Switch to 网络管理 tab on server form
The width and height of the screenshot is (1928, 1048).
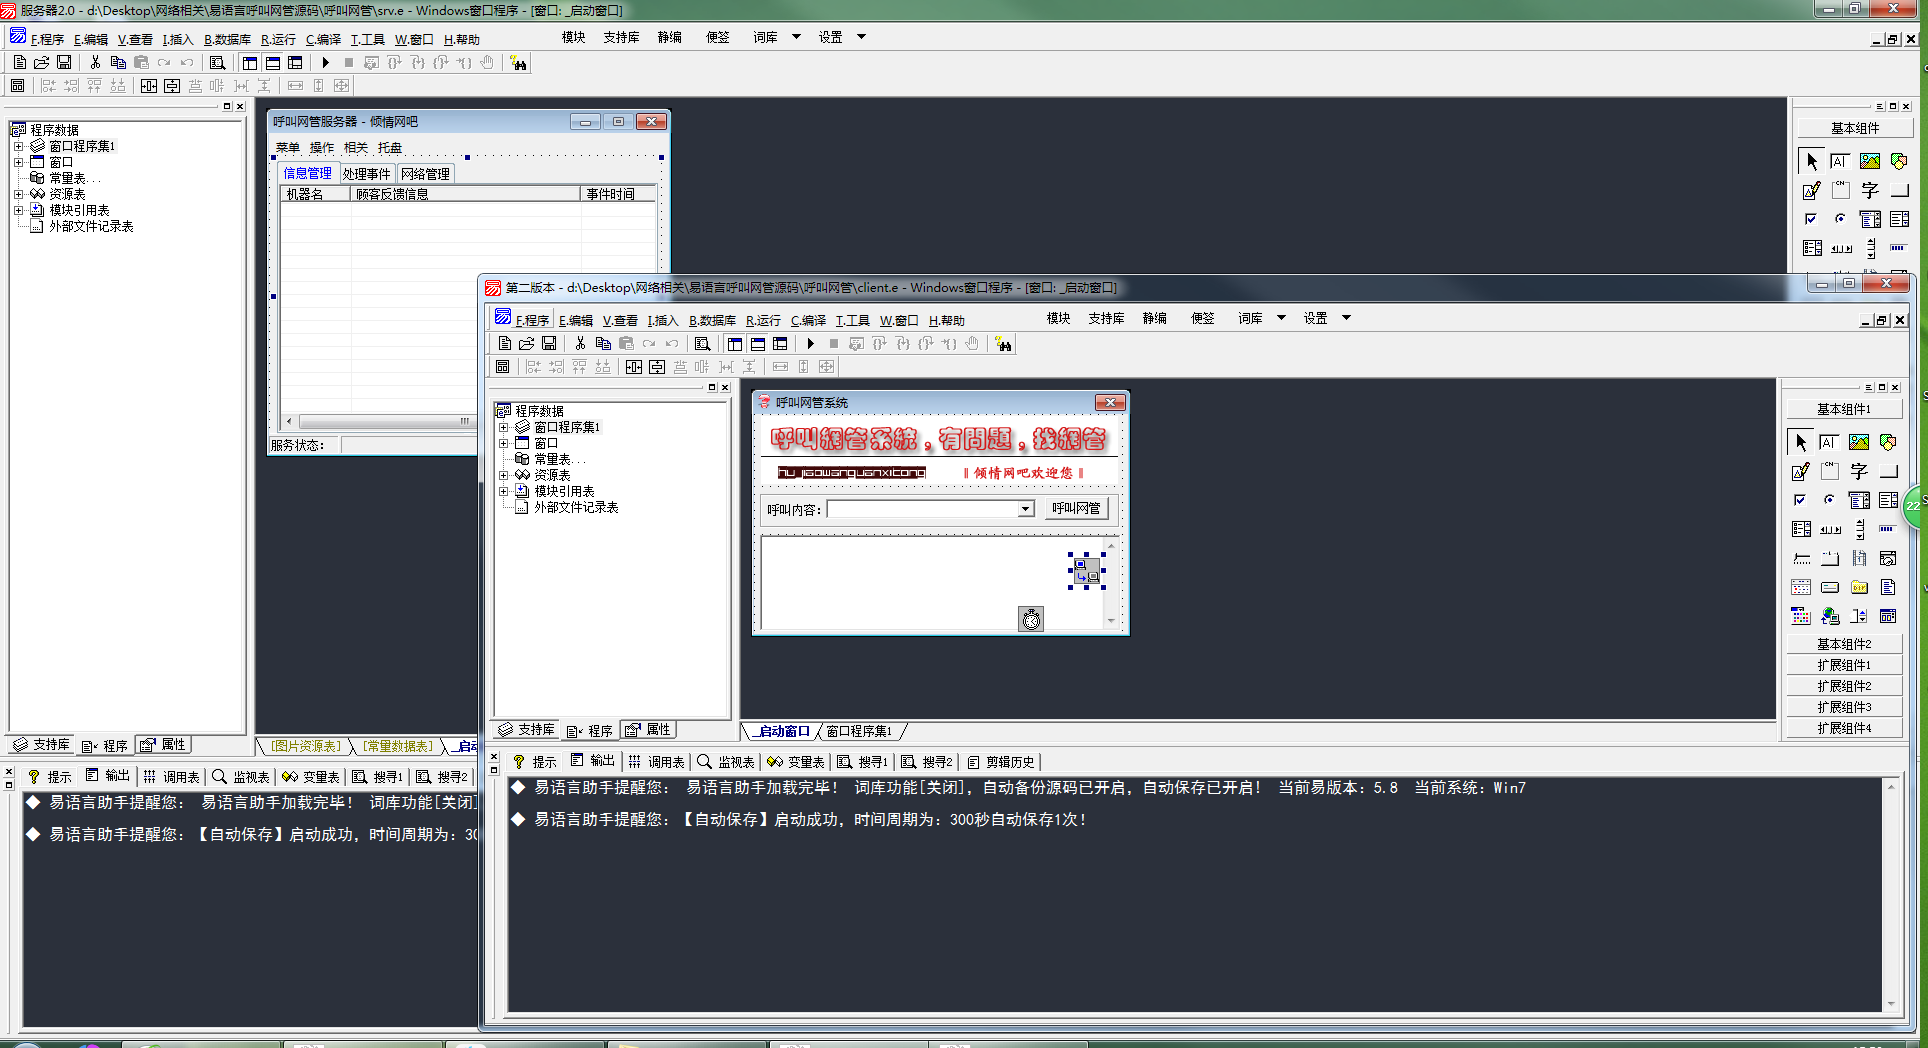pos(426,173)
